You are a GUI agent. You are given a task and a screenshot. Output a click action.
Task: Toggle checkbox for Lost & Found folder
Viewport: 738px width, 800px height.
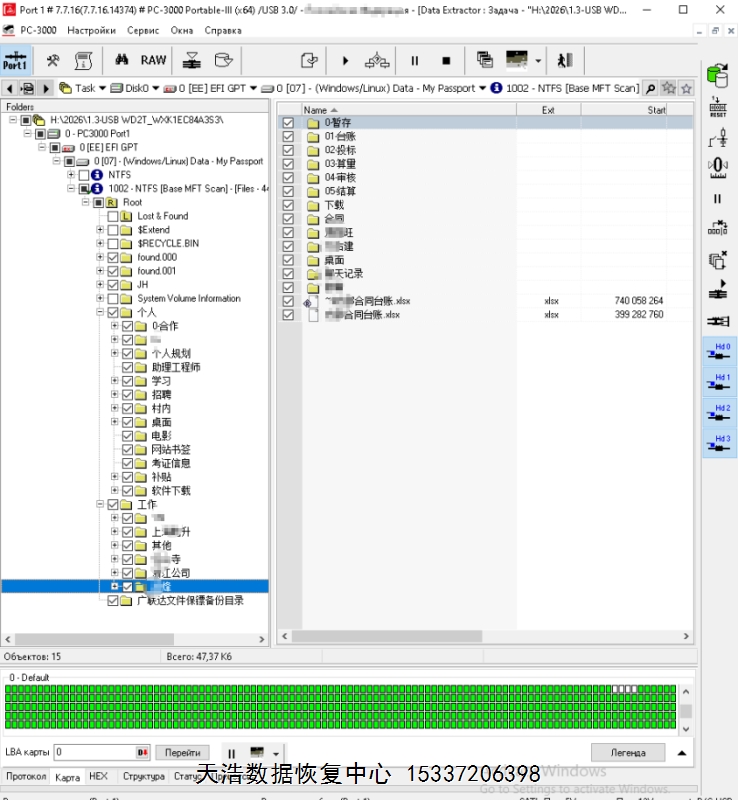(113, 216)
